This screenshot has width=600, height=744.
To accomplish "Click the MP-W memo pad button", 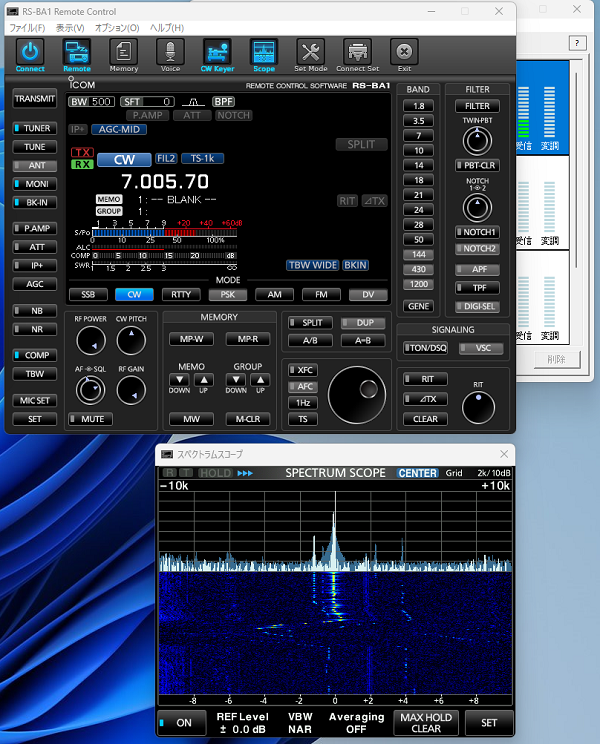I will (192, 339).
